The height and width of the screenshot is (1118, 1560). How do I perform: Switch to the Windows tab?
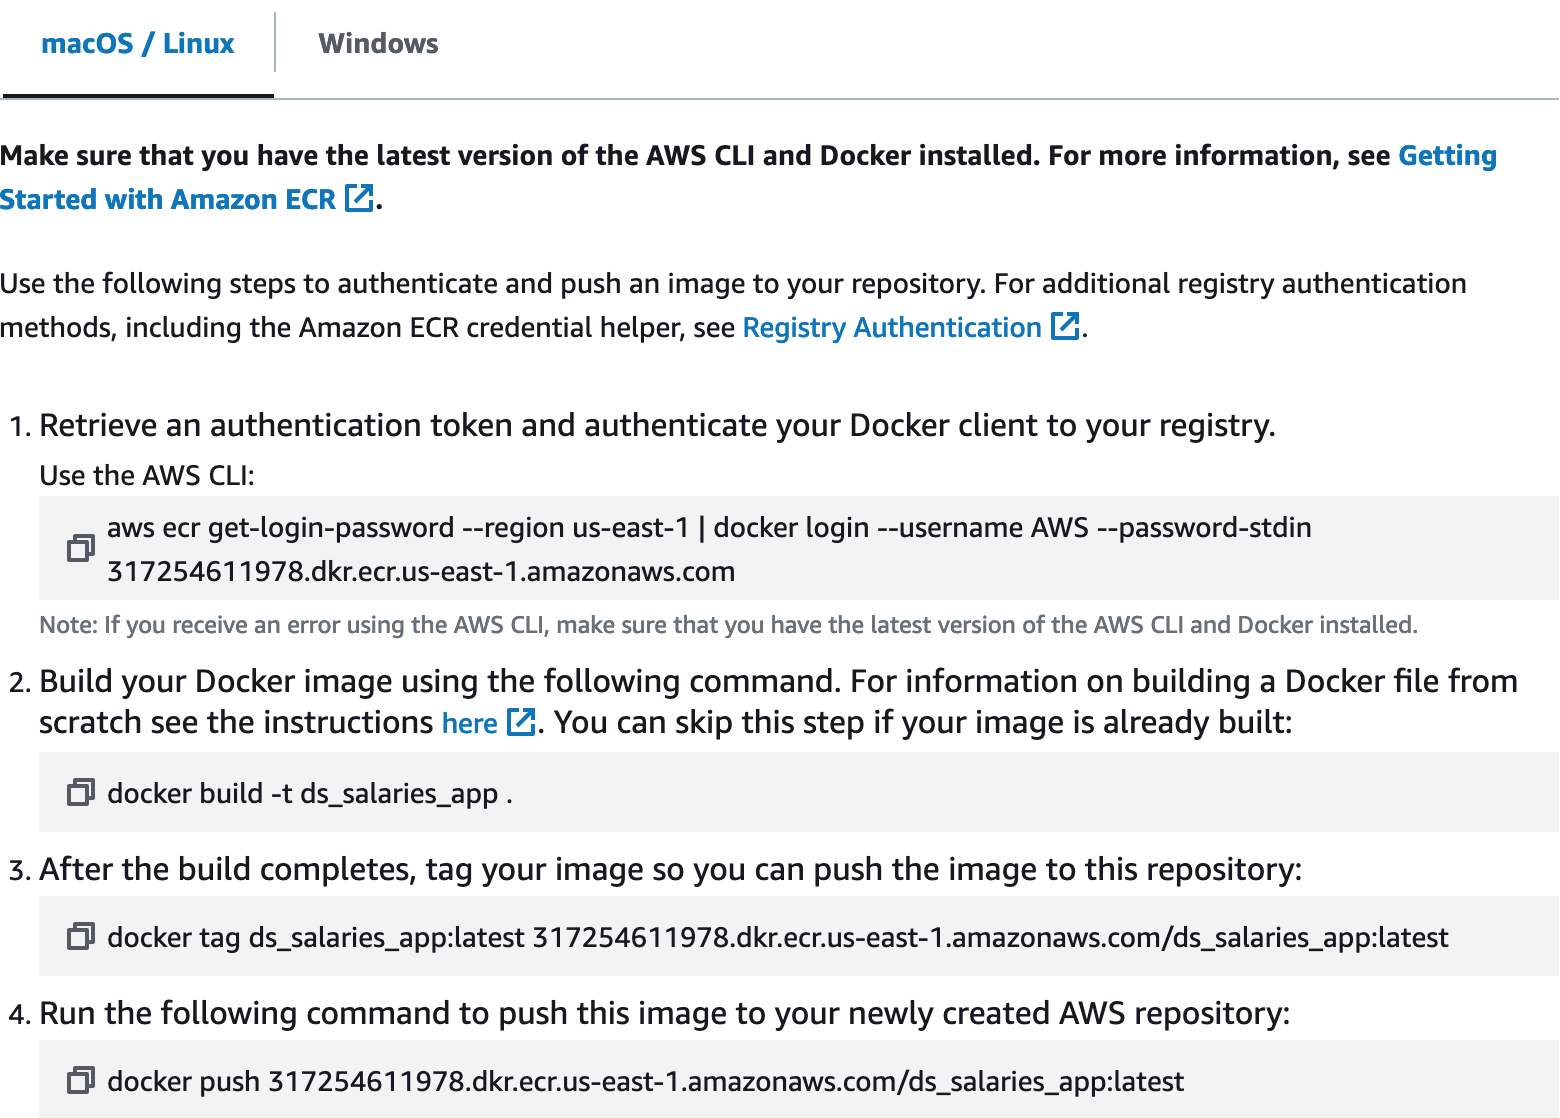click(x=378, y=44)
